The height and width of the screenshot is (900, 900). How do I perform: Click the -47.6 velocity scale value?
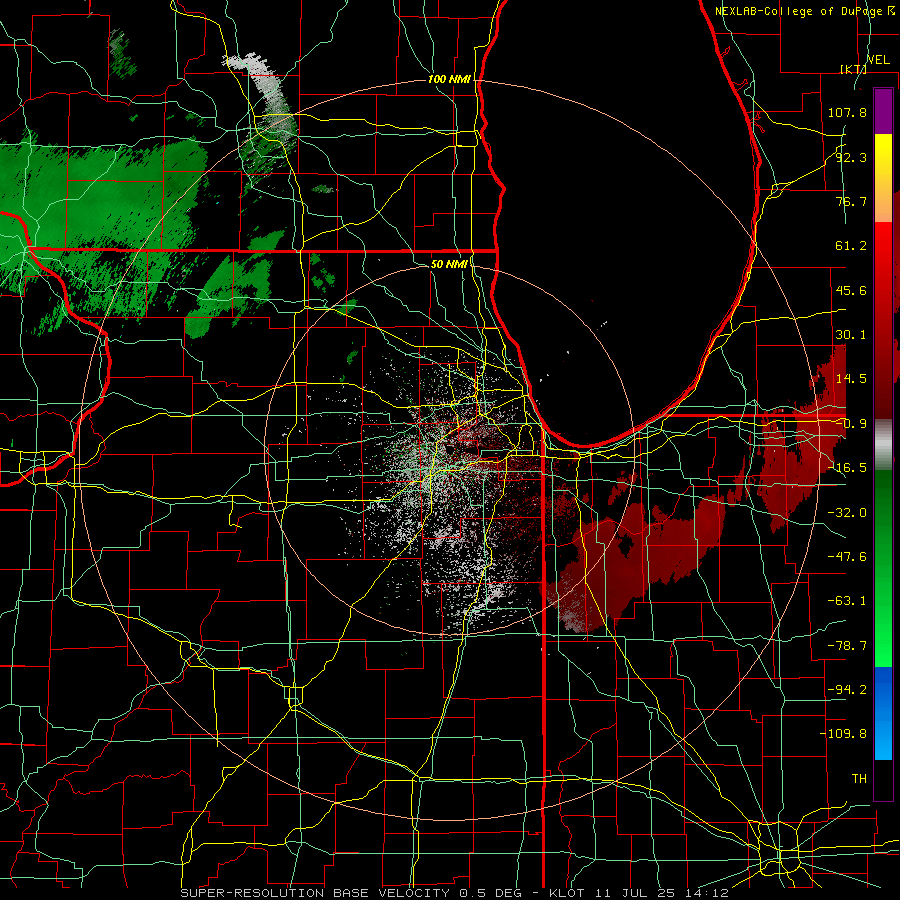[x=847, y=557]
